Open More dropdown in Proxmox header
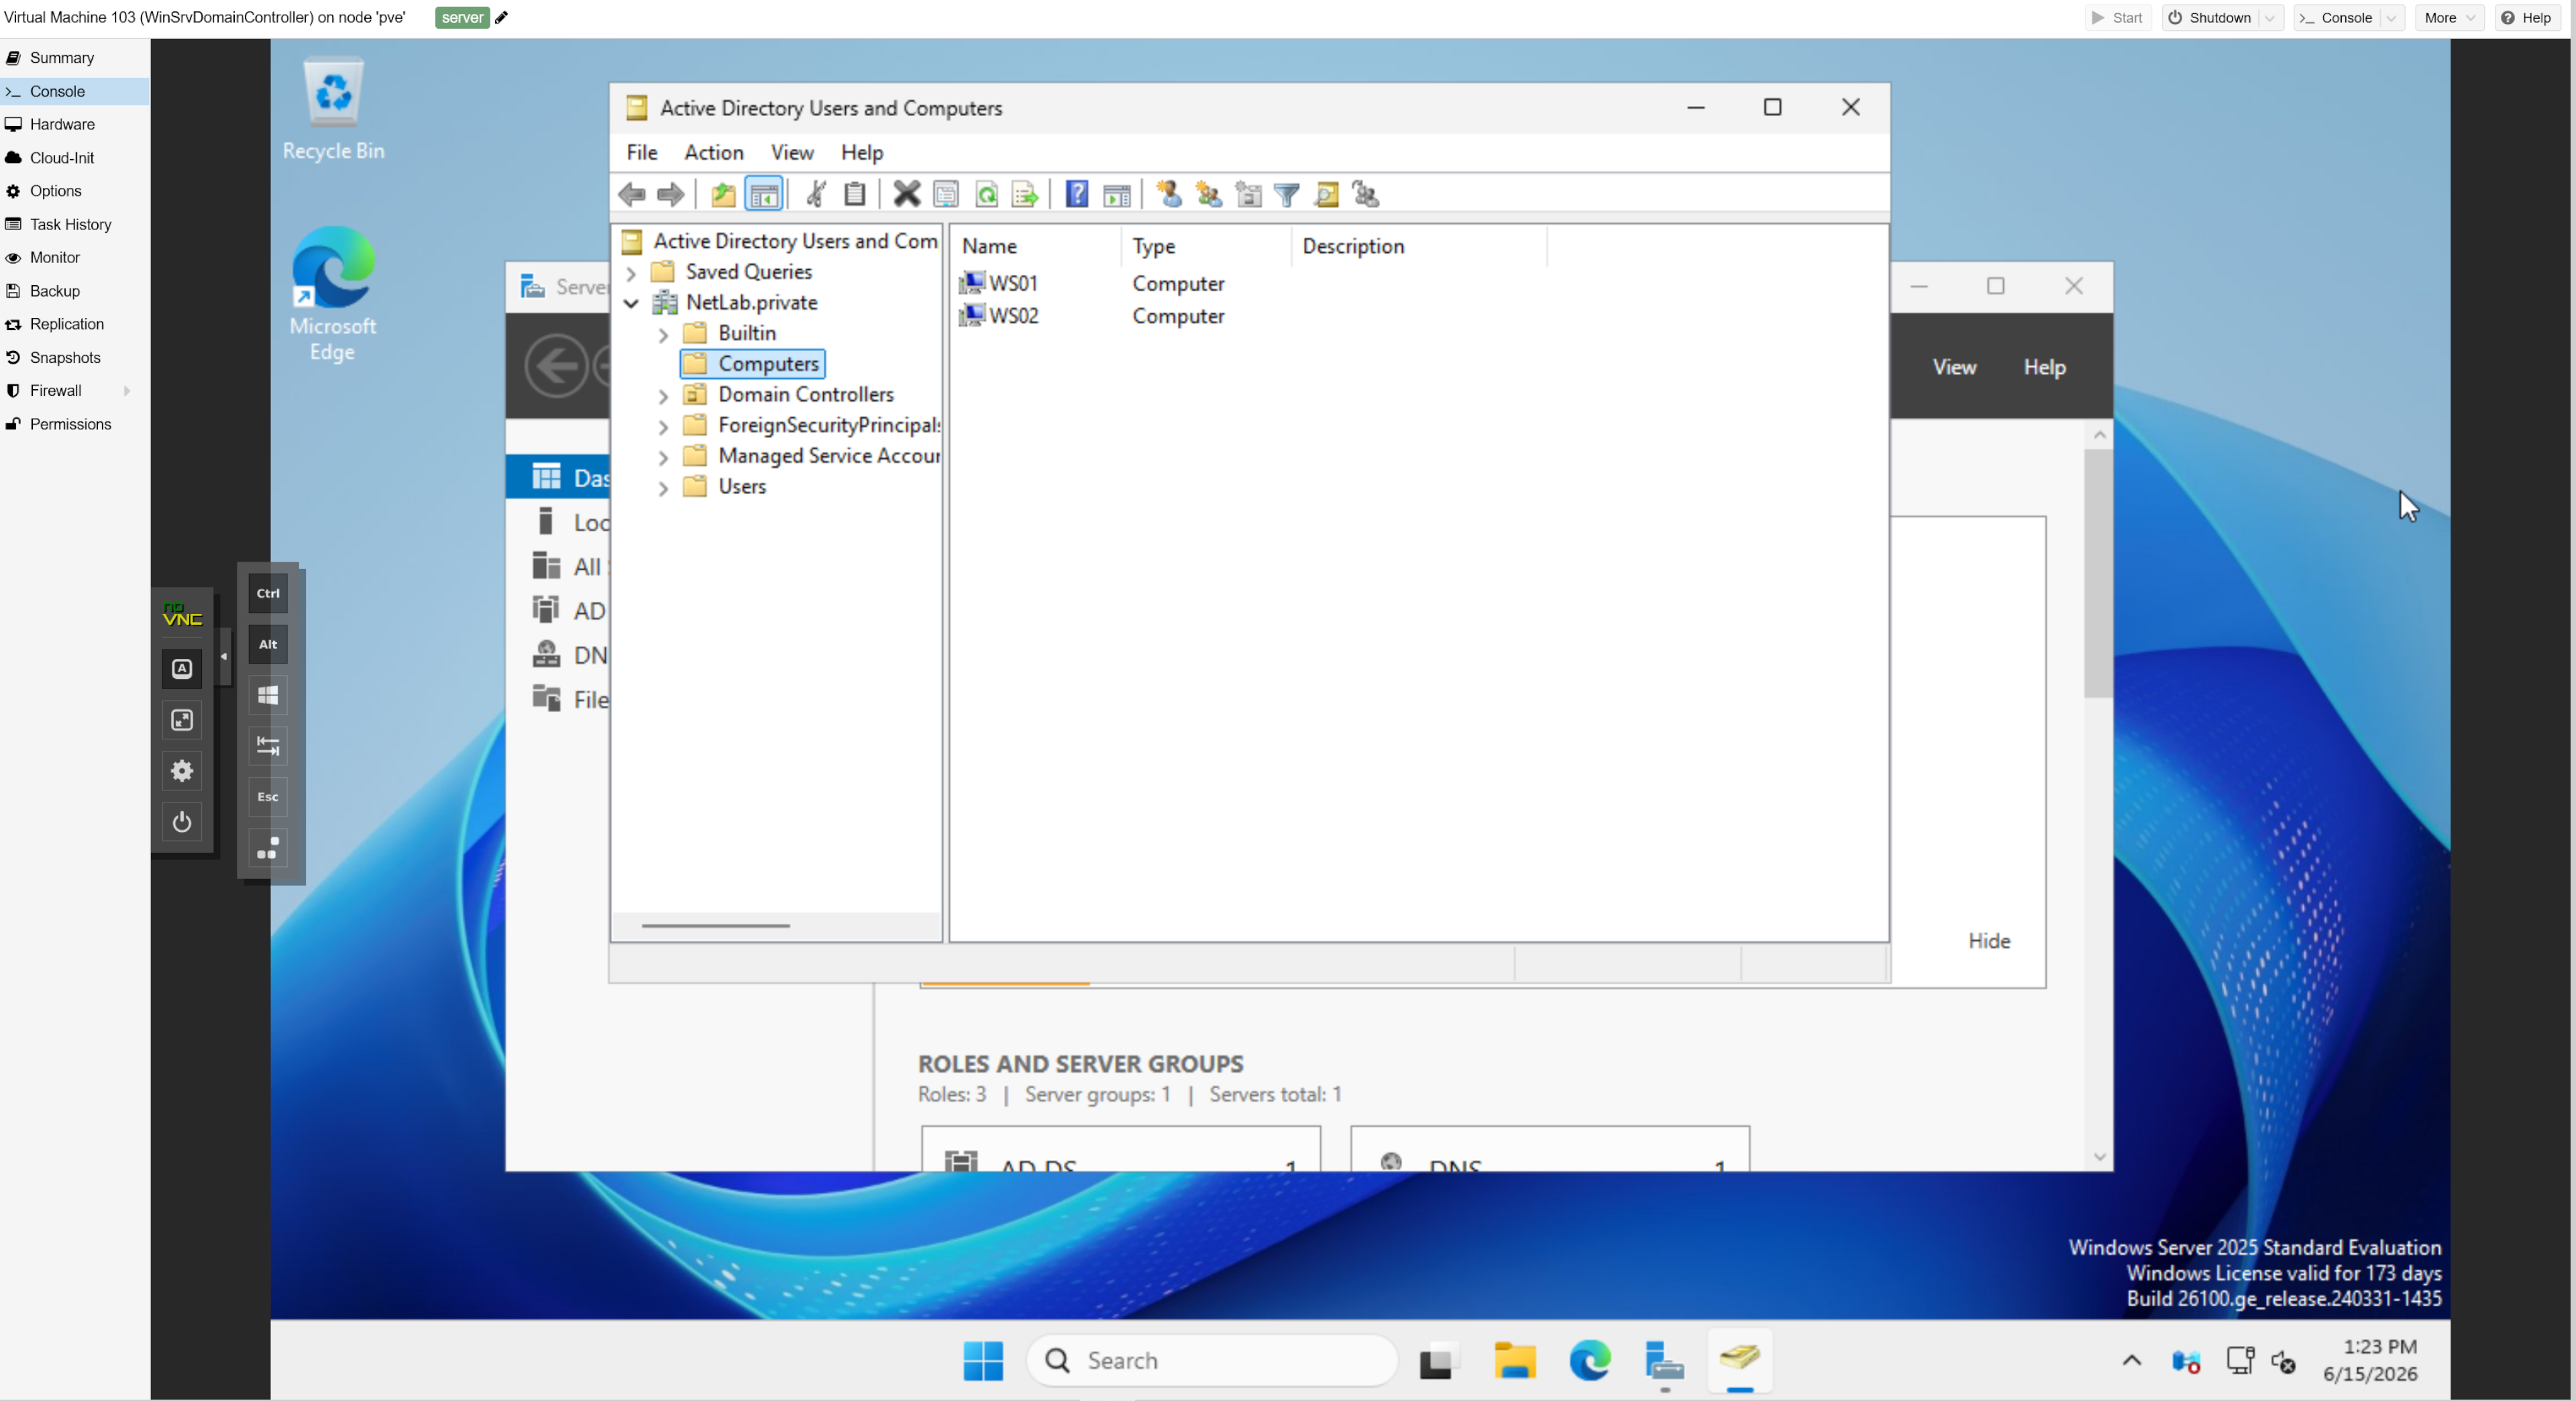2576x1401 pixels. pyautogui.click(x=2449, y=18)
